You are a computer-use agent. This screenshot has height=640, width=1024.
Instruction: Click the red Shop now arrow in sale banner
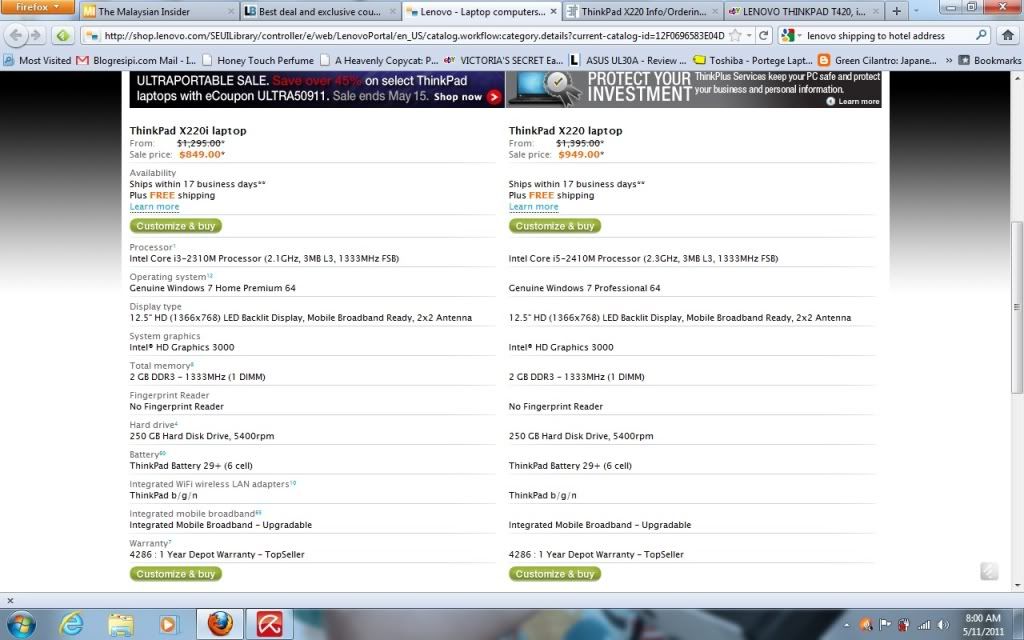494,97
